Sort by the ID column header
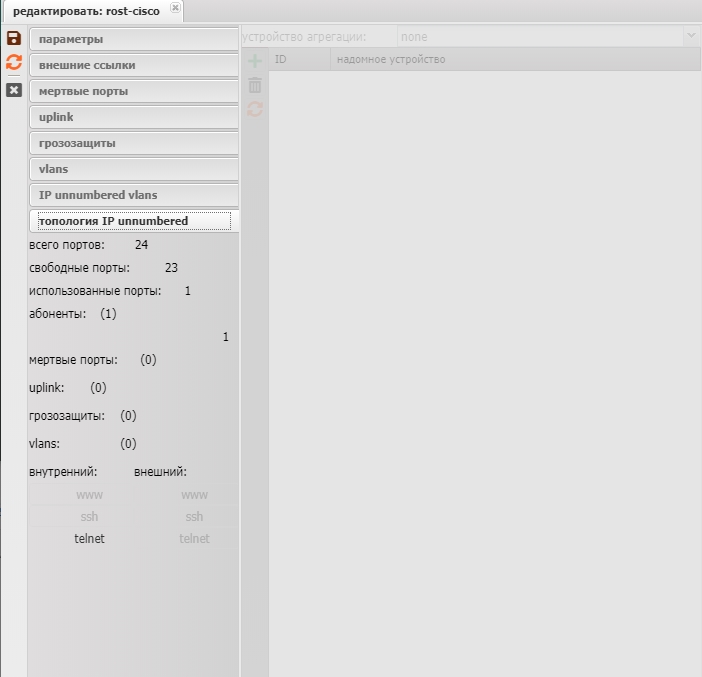Image resolution: width=702 pixels, height=677 pixels. coord(299,59)
